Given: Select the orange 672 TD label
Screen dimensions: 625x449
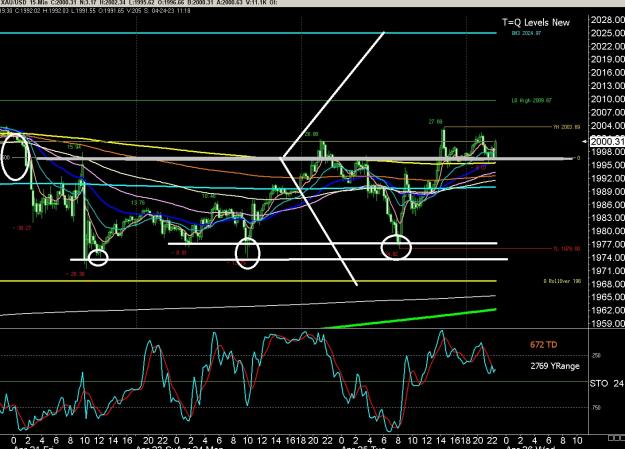Looking at the screenshot, I should 543,345.
